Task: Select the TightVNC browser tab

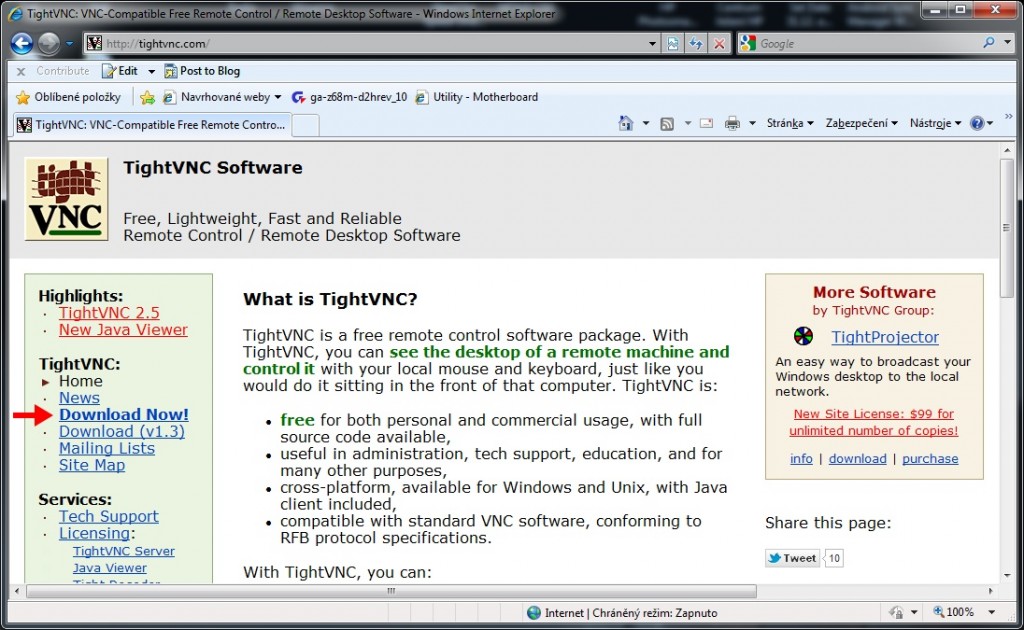Action: point(151,125)
